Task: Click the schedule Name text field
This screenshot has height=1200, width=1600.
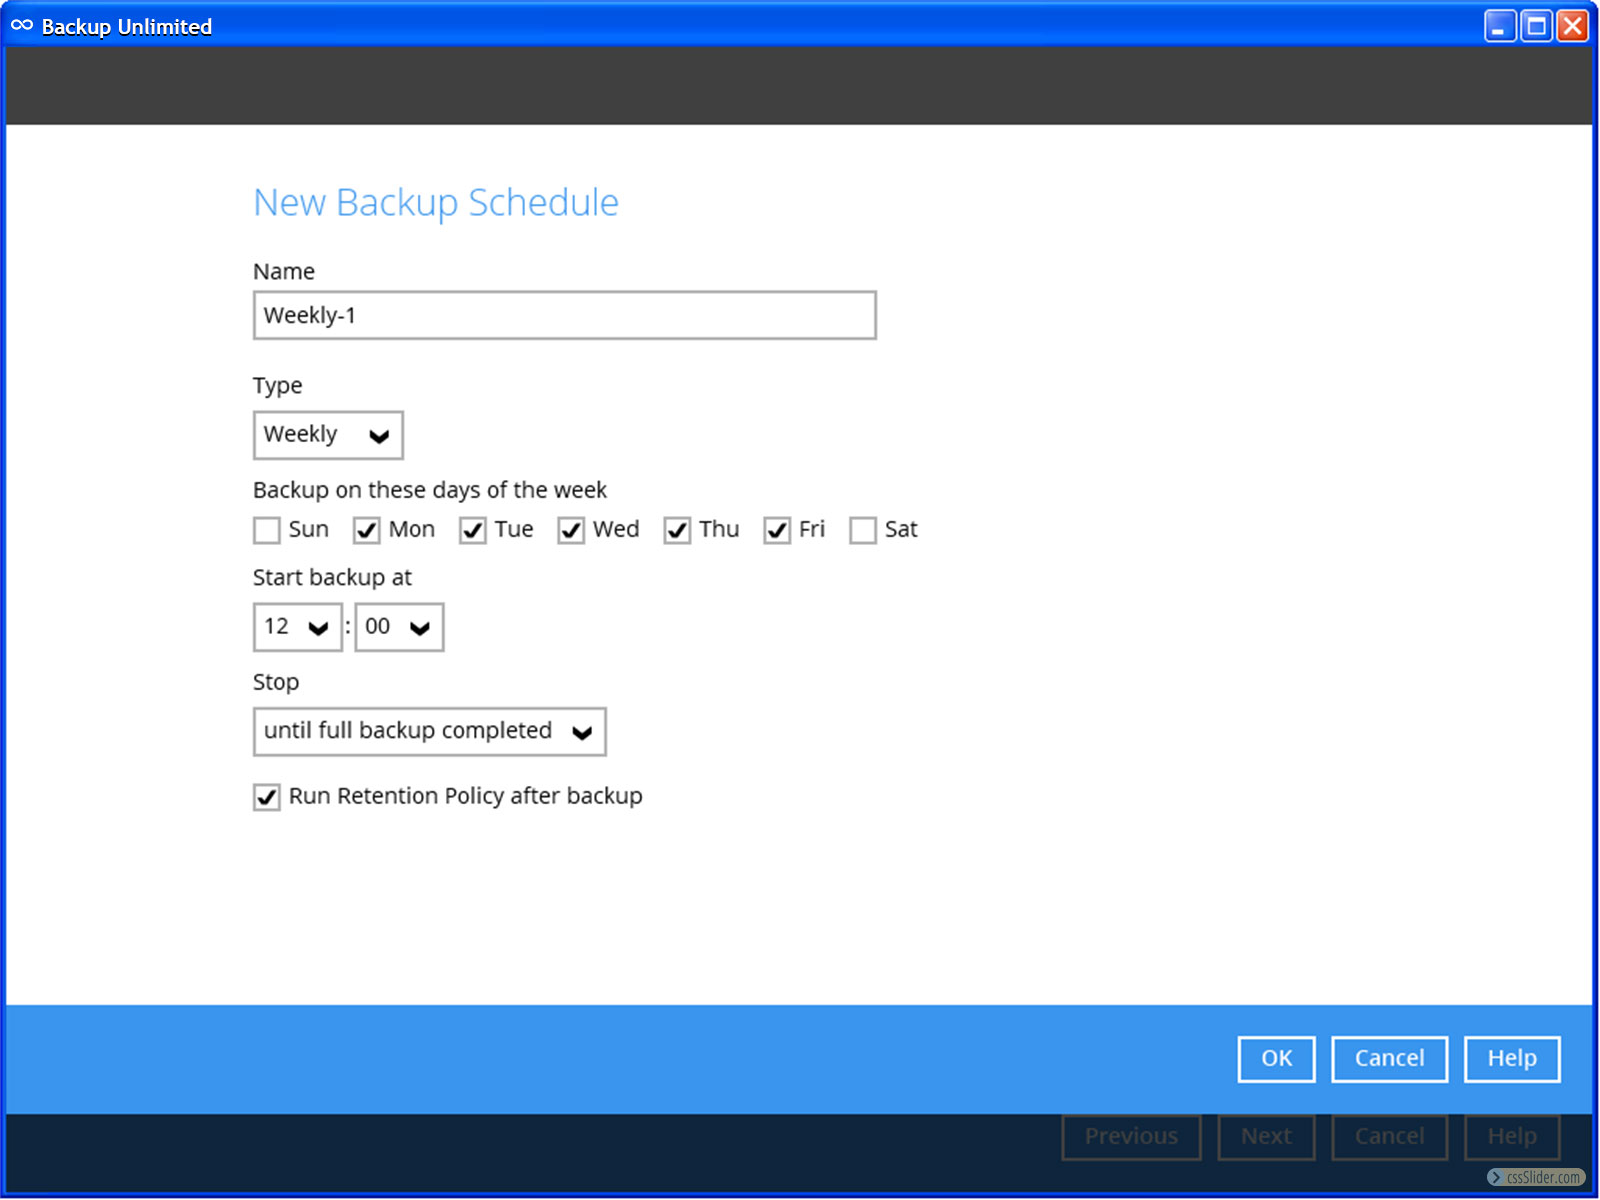Action: (564, 316)
